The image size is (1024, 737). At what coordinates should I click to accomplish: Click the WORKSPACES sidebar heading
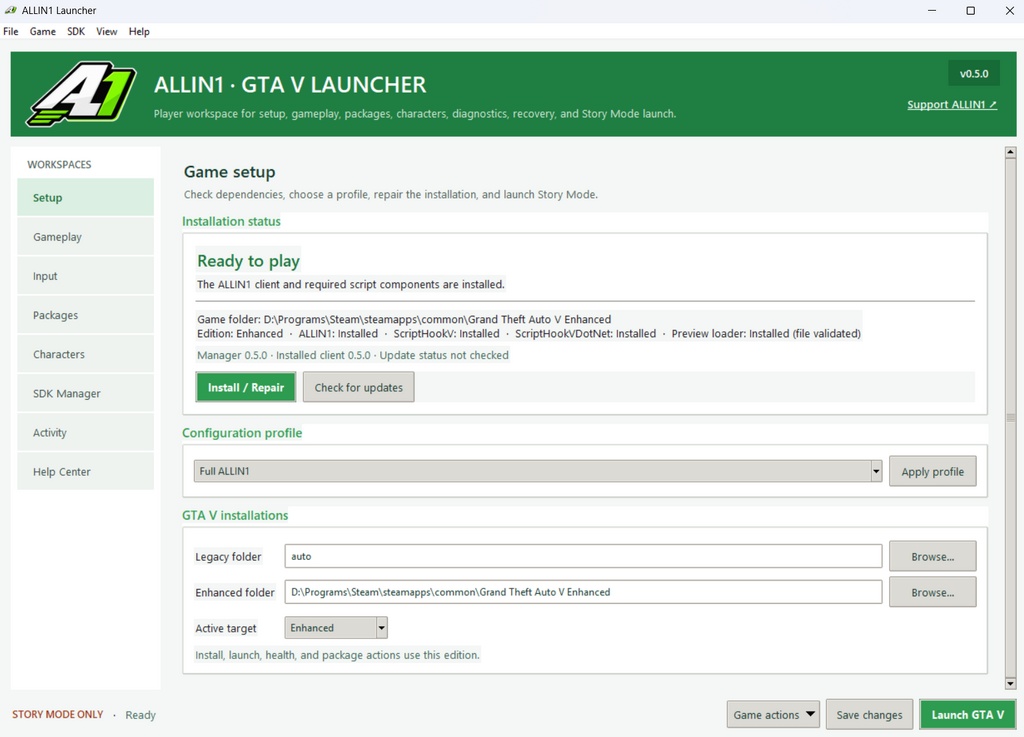point(59,165)
